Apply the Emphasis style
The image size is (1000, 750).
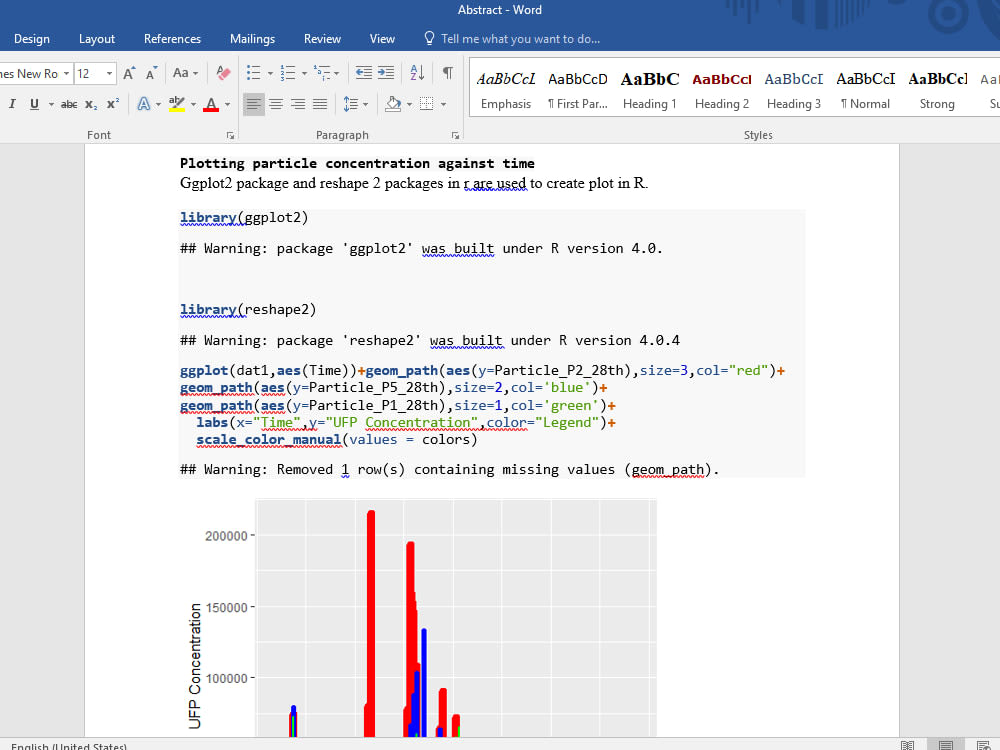click(x=506, y=90)
